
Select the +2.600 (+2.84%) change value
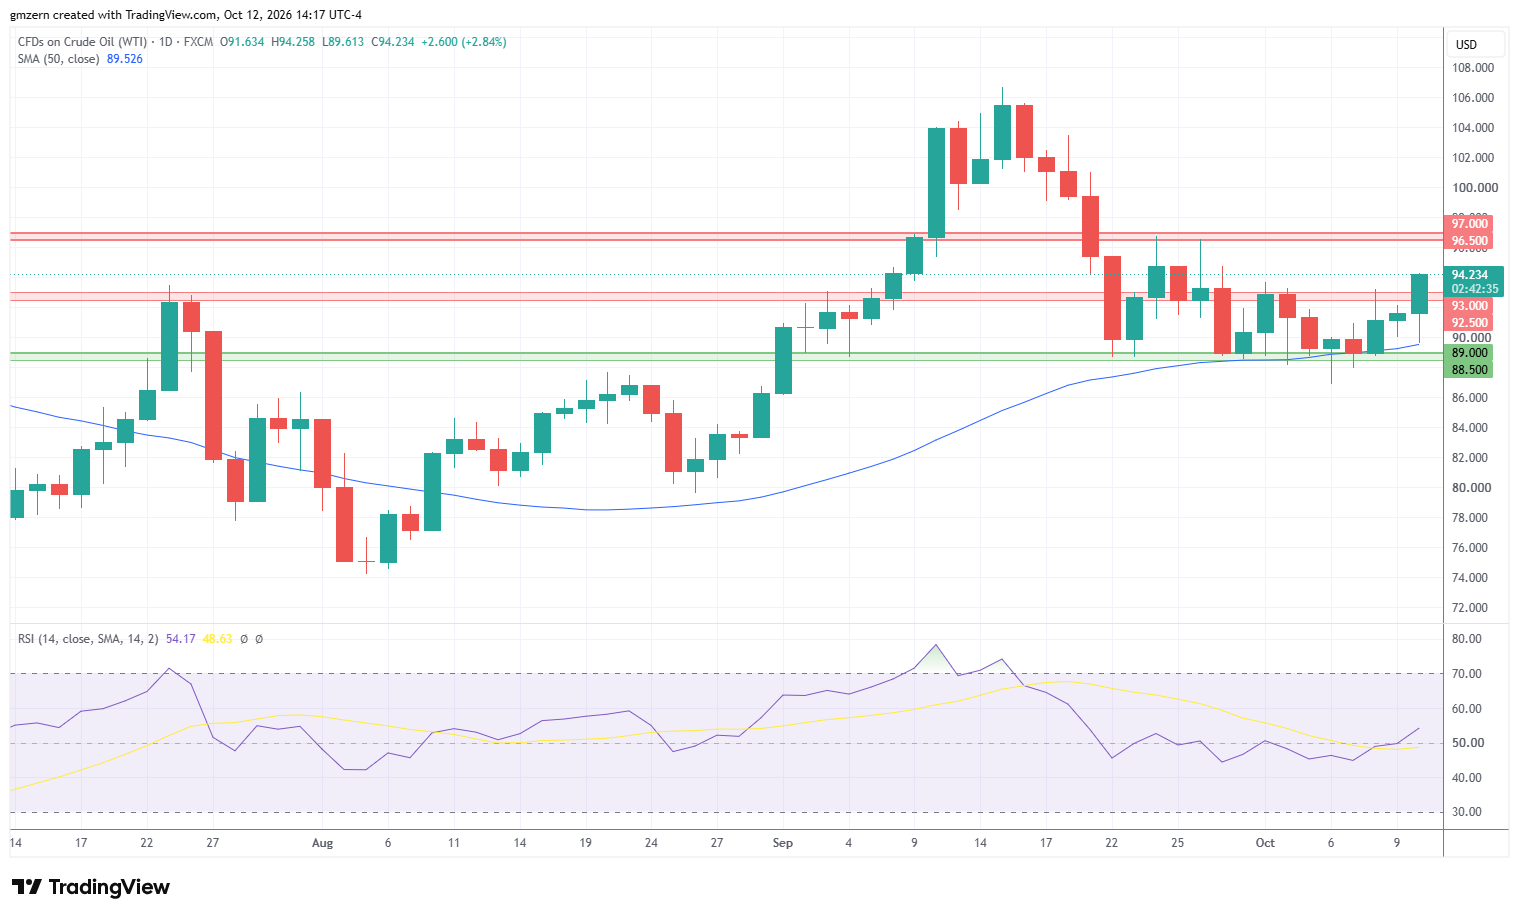click(x=464, y=42)
